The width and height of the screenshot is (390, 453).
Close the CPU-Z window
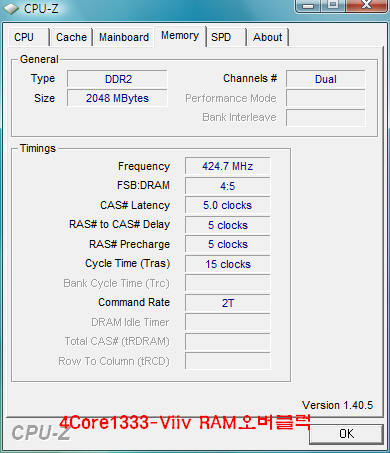[x=367, y=5]
